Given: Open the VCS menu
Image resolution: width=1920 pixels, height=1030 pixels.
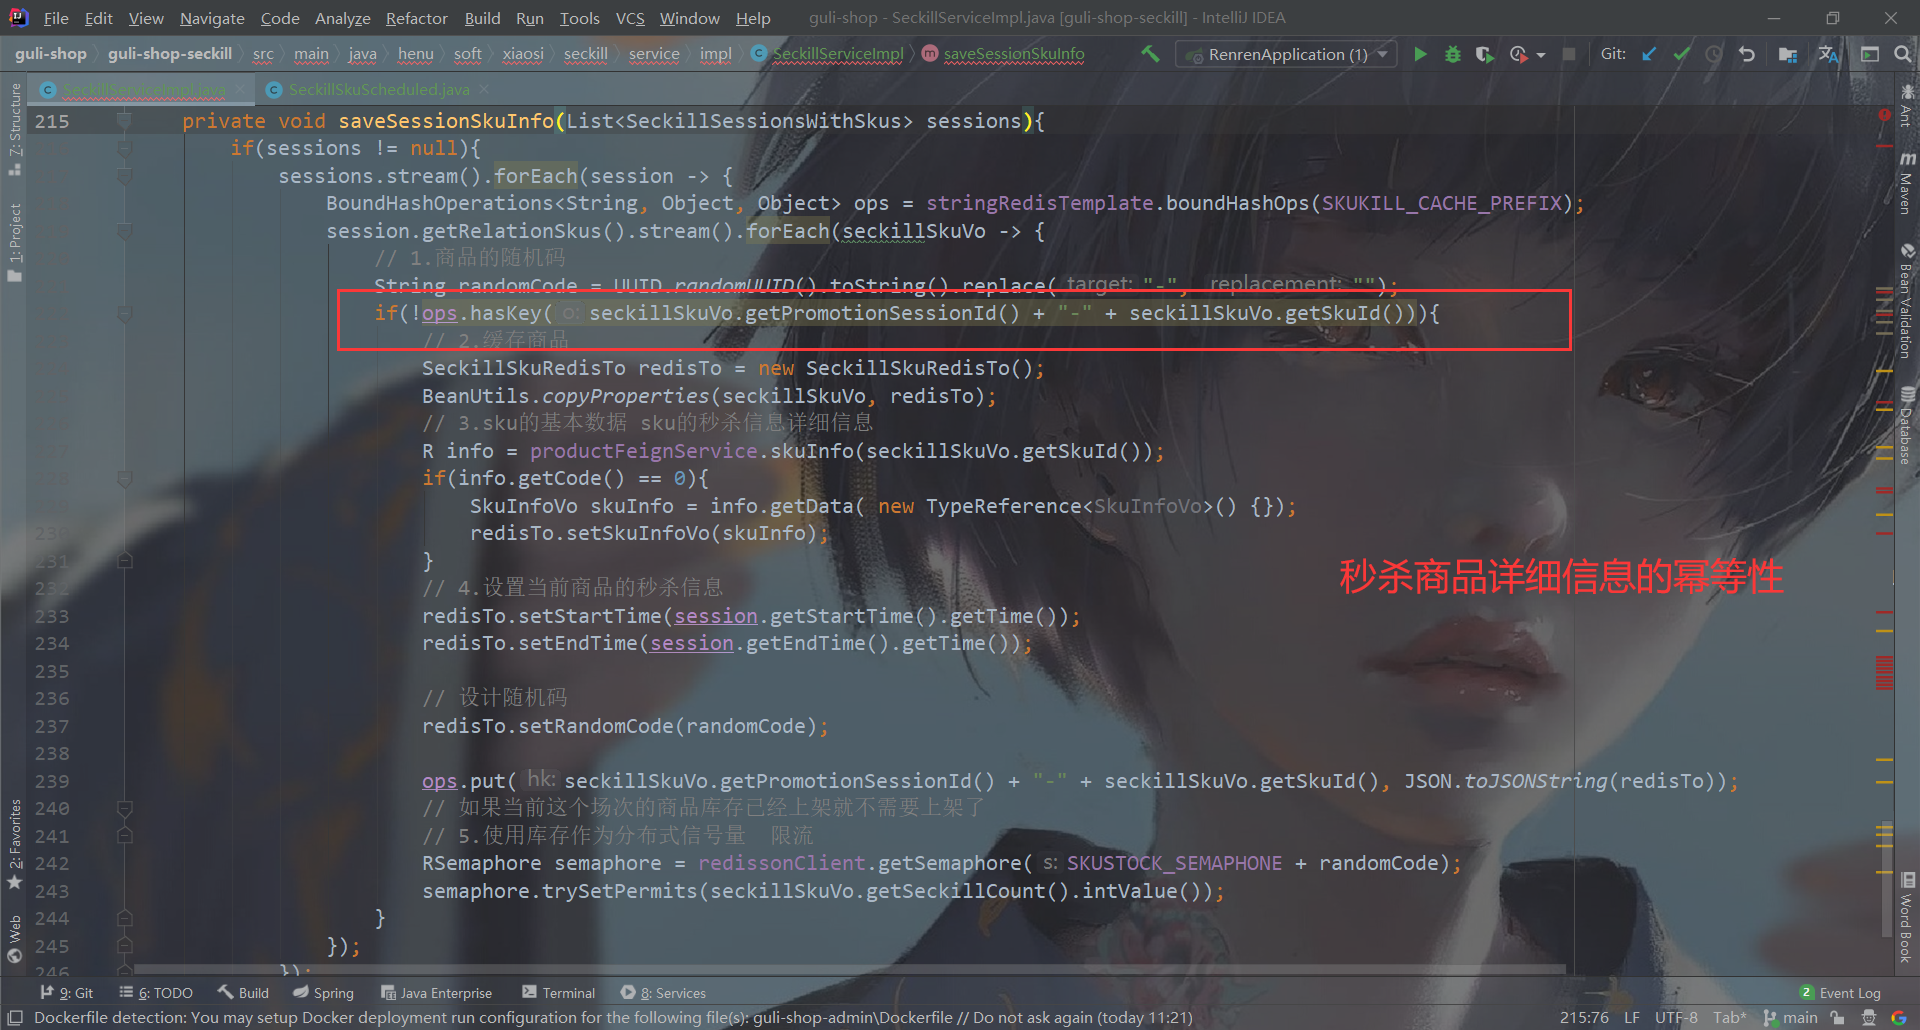Looking at the screenshot, I should (630, 18).
